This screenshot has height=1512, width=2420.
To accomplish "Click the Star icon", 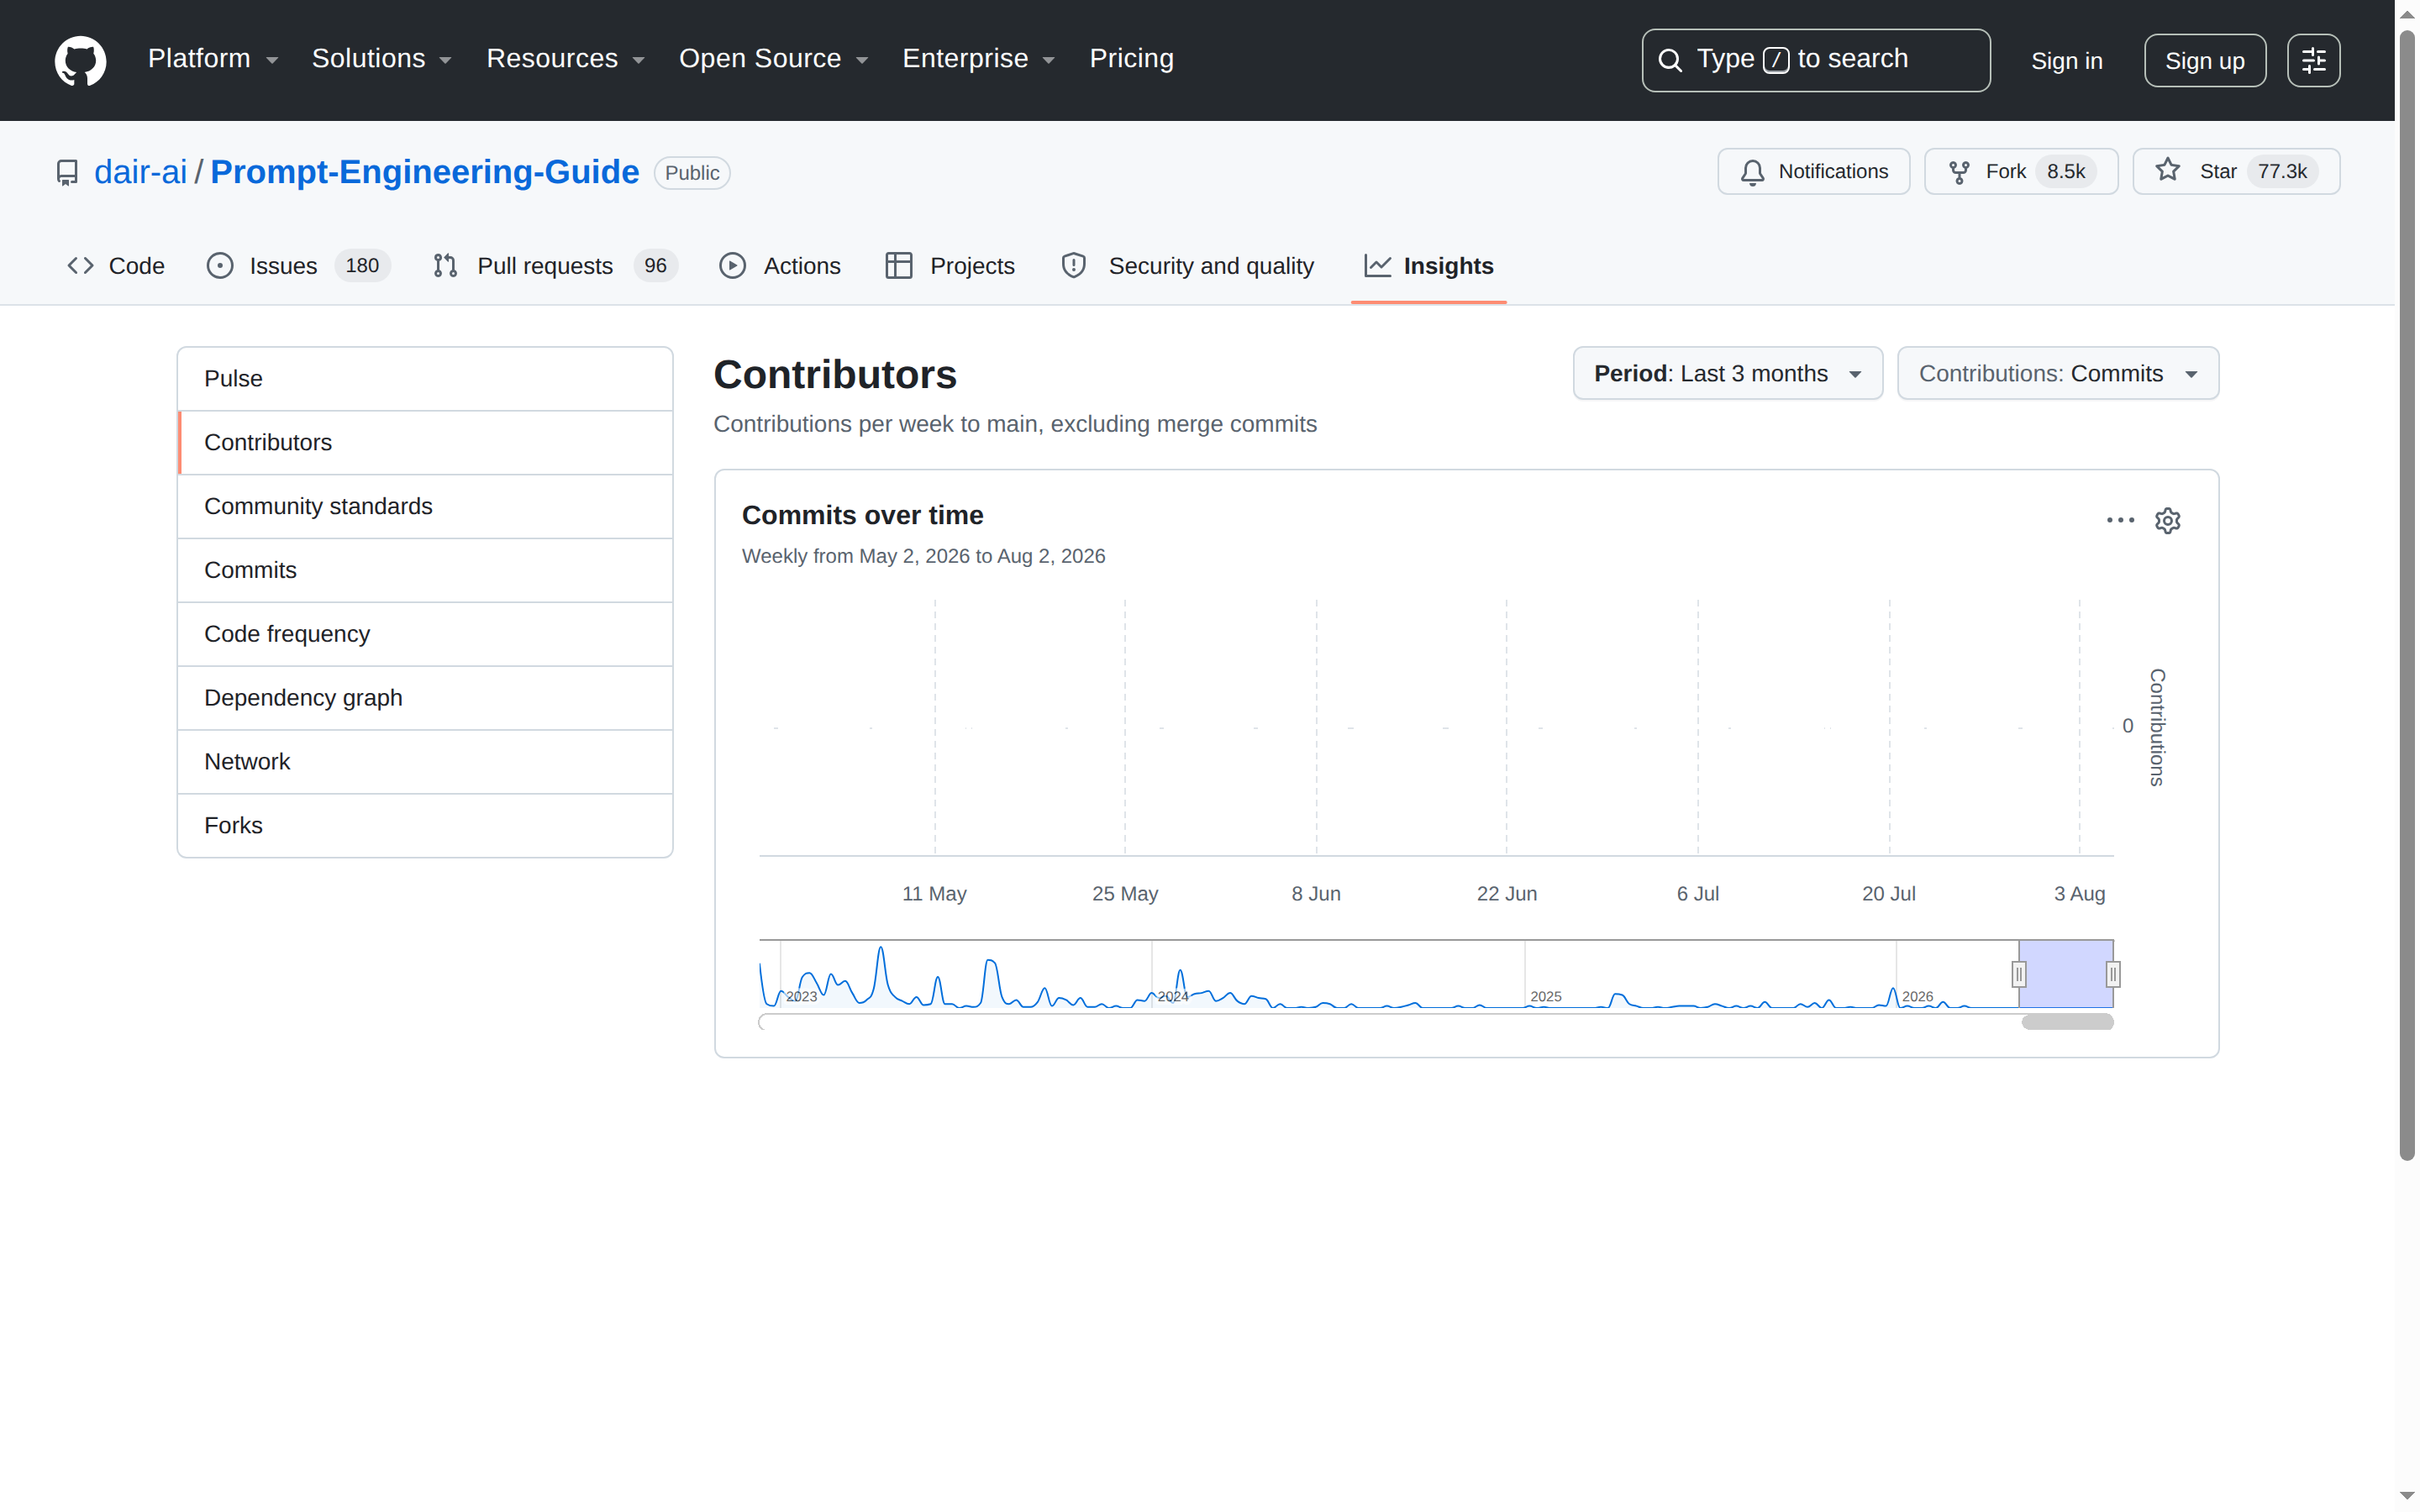I will point(2167,171).
